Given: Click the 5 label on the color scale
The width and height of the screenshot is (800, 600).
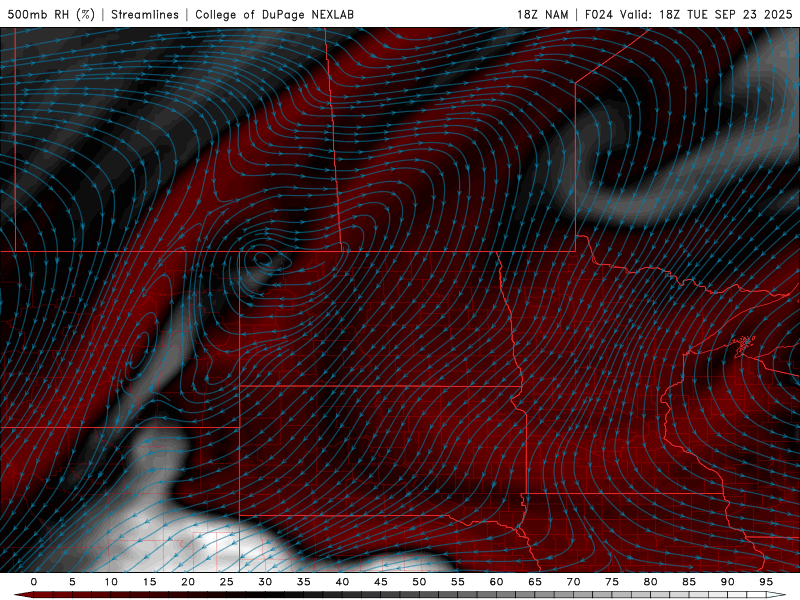Looking at the screenshot, I should coord(72,582).
